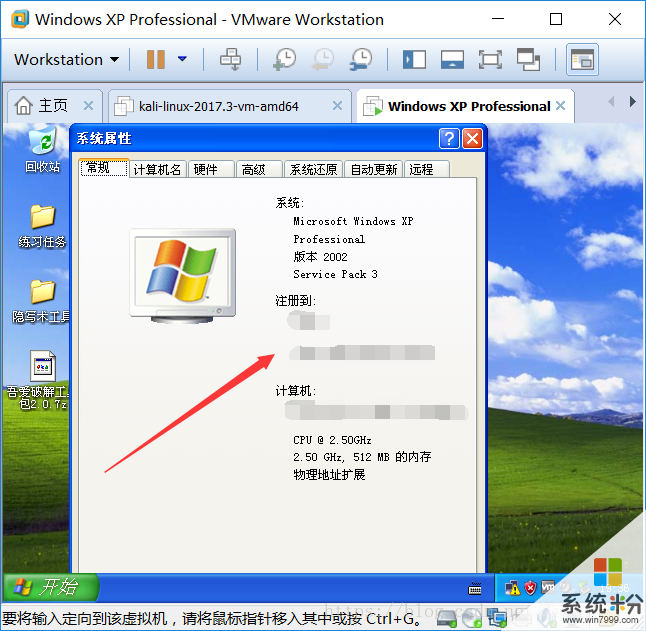Toggle the library sidebar view
This screenshot has height=631, width=646.
[414, 60]
